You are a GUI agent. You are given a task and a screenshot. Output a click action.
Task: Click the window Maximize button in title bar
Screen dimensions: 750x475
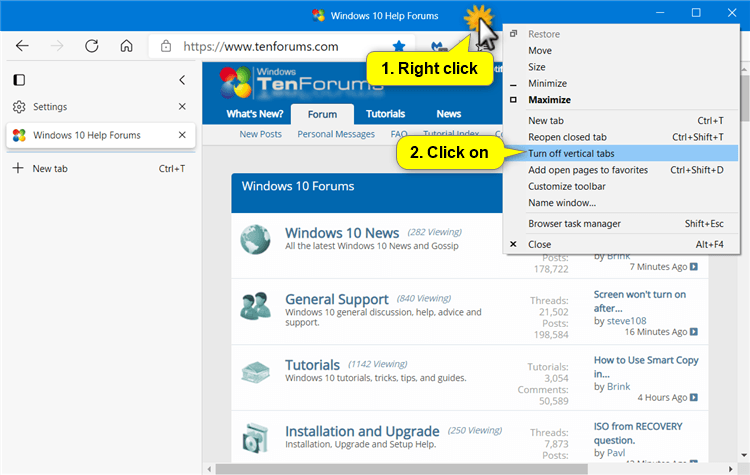(x=696, y=13)
